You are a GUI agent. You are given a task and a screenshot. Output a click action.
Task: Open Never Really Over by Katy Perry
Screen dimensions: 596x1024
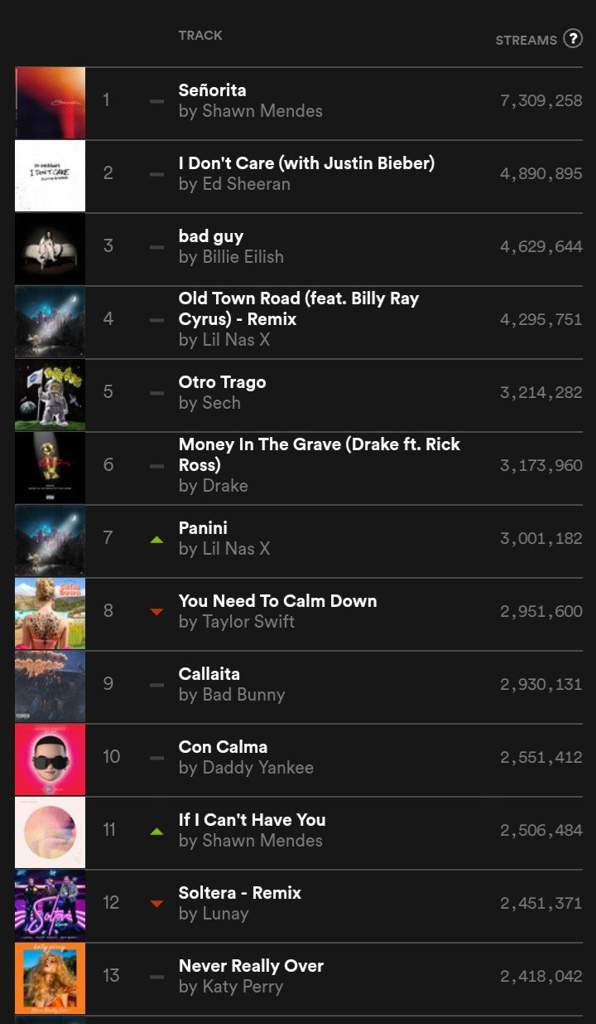click(251, 965)
